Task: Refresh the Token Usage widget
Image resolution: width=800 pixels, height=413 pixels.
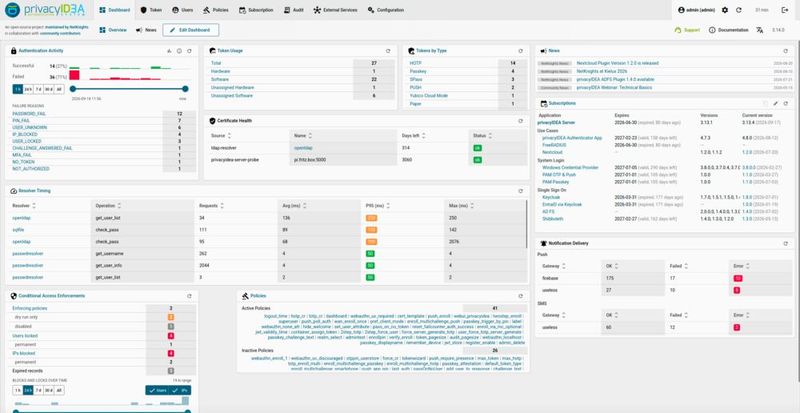Action: tap(388, 51)
